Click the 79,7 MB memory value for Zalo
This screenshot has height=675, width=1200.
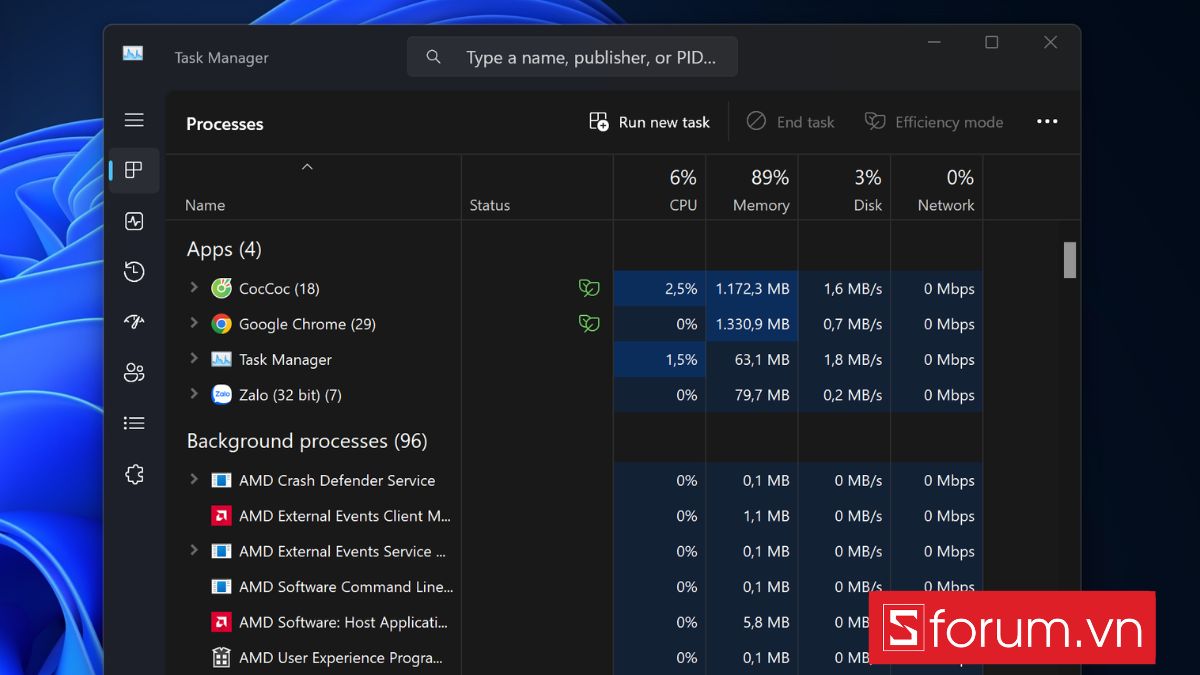[x=762, y=395]
